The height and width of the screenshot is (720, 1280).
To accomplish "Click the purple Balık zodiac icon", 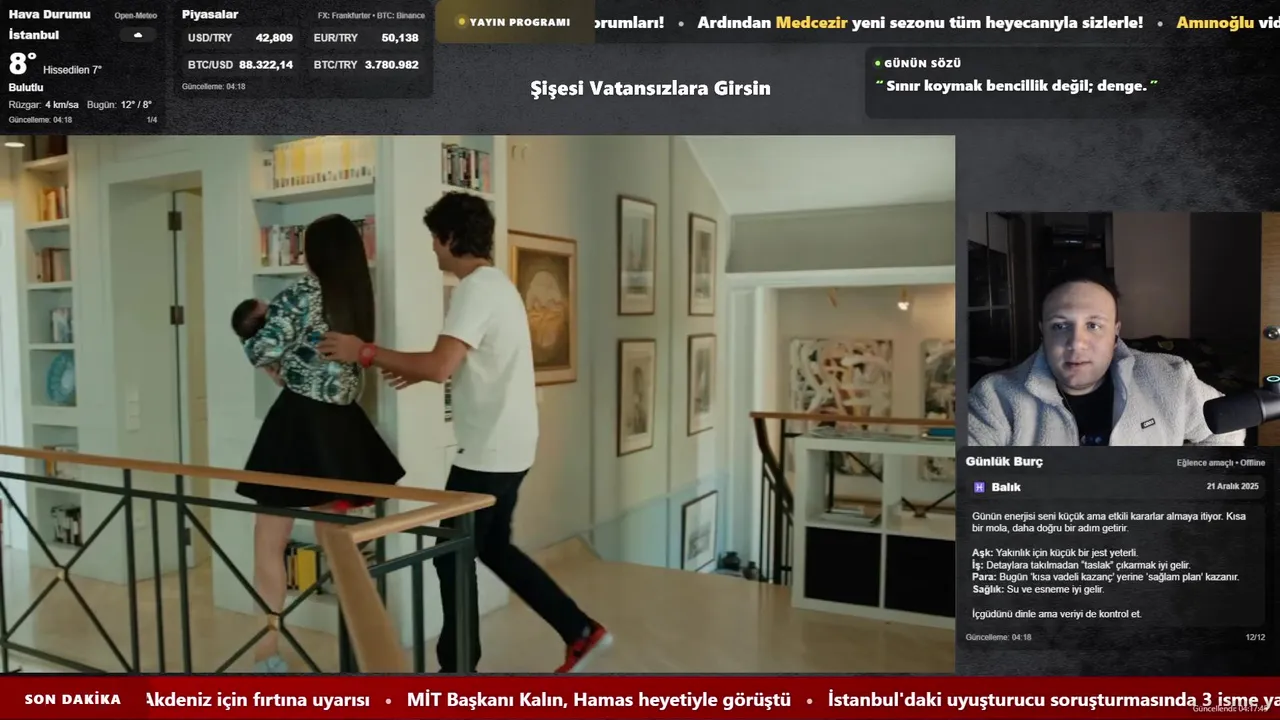I will (979, 487).
